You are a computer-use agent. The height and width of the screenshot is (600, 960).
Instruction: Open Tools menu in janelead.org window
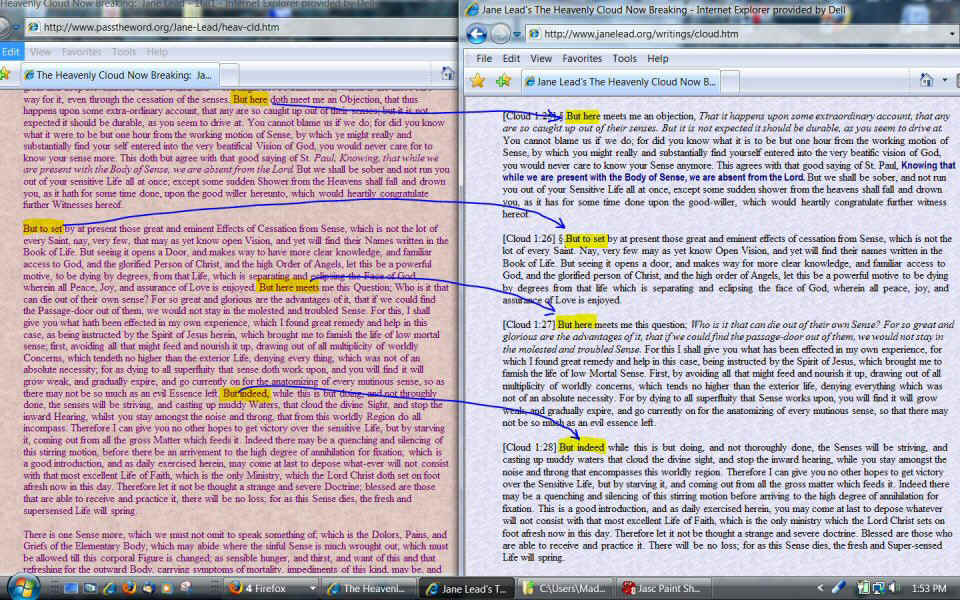(x=624, y=59)
